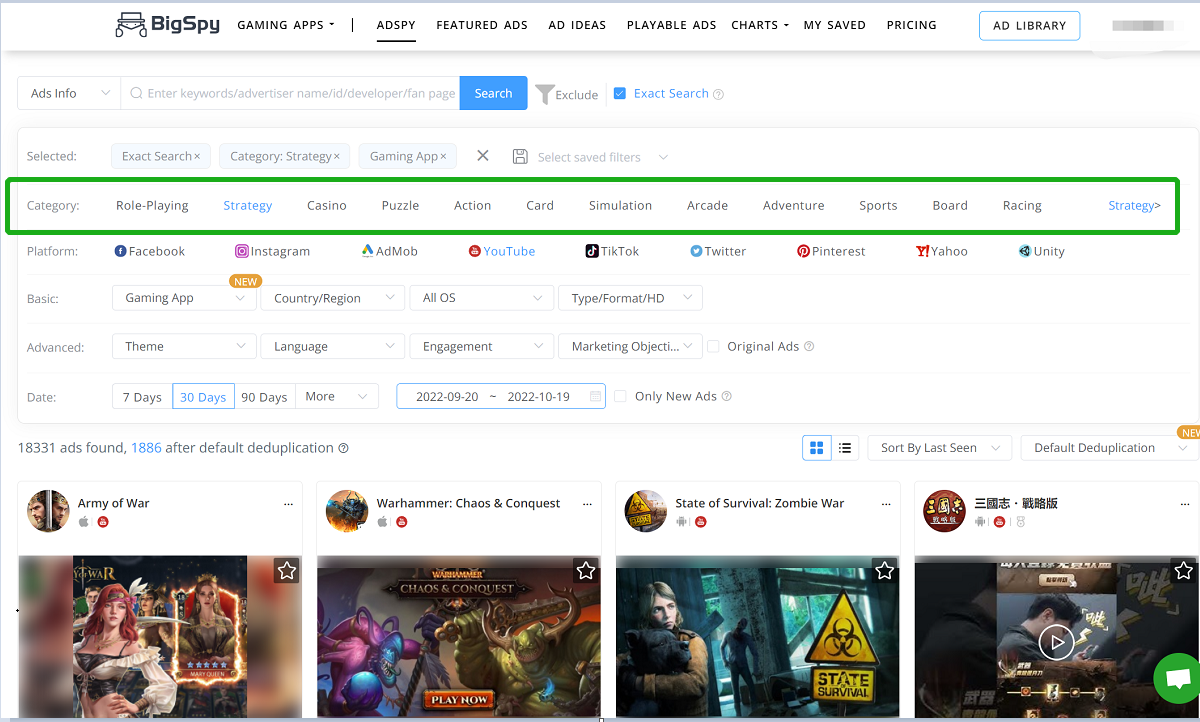This screenshot has height=722, width=1200.
Task: Open the Type/Format/HD dropdown
Action: click(x=630, y=298)
